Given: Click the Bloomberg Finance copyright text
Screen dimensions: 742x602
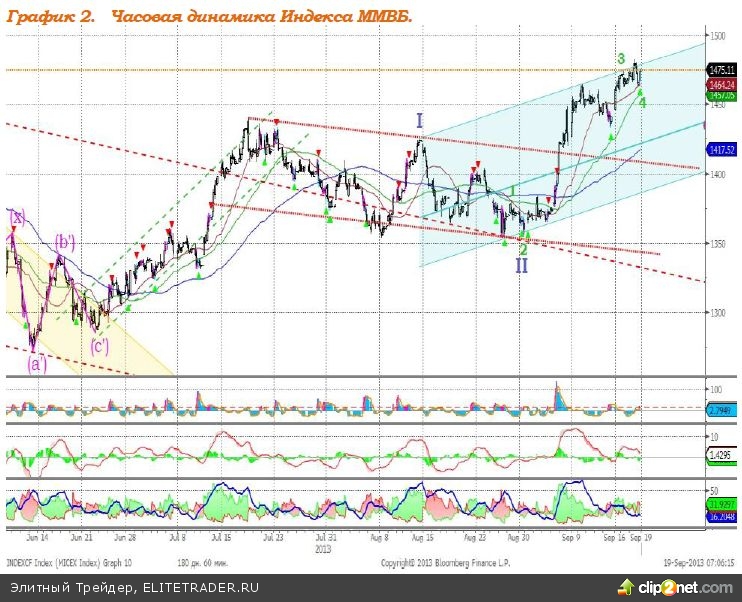Looking at the screenshot, I should (445, 563).
